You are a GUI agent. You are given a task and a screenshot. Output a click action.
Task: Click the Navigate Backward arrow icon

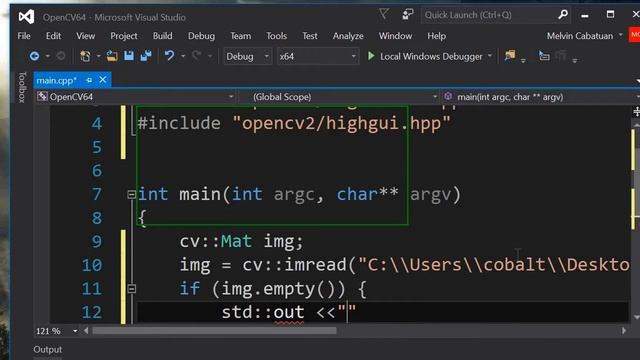(x=34, y=56)
